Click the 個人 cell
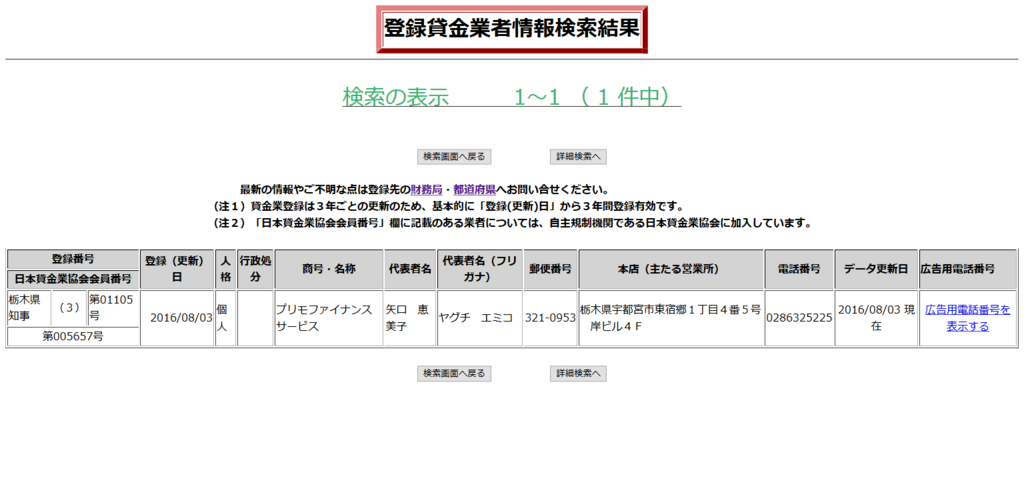 coord(225,318)
